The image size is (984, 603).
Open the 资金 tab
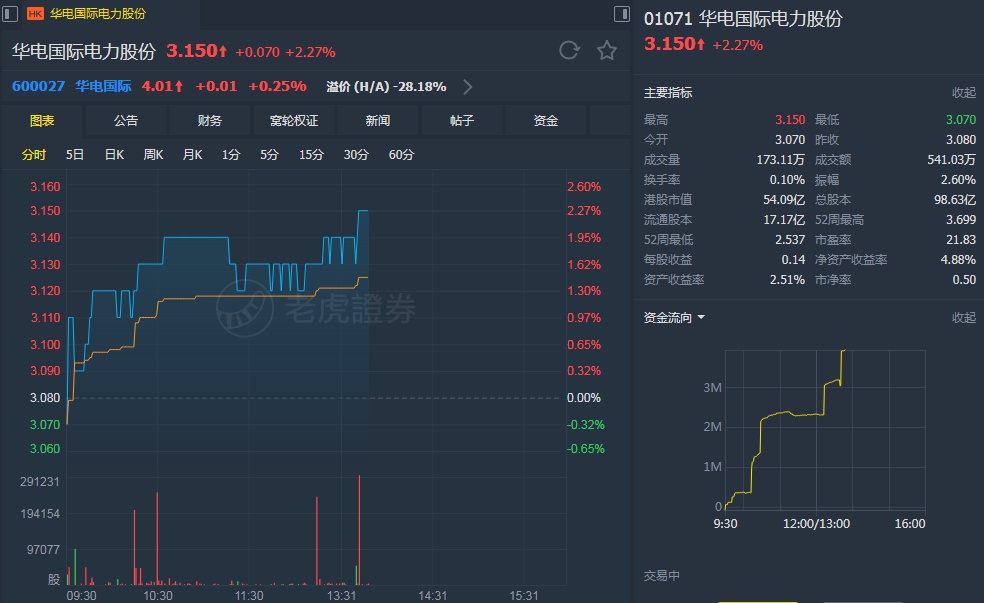[545, 120]
